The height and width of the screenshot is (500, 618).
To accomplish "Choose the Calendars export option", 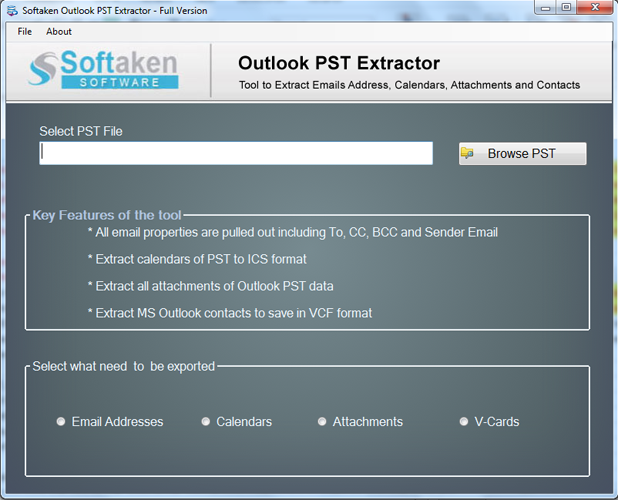I will (x=206, y=422).
